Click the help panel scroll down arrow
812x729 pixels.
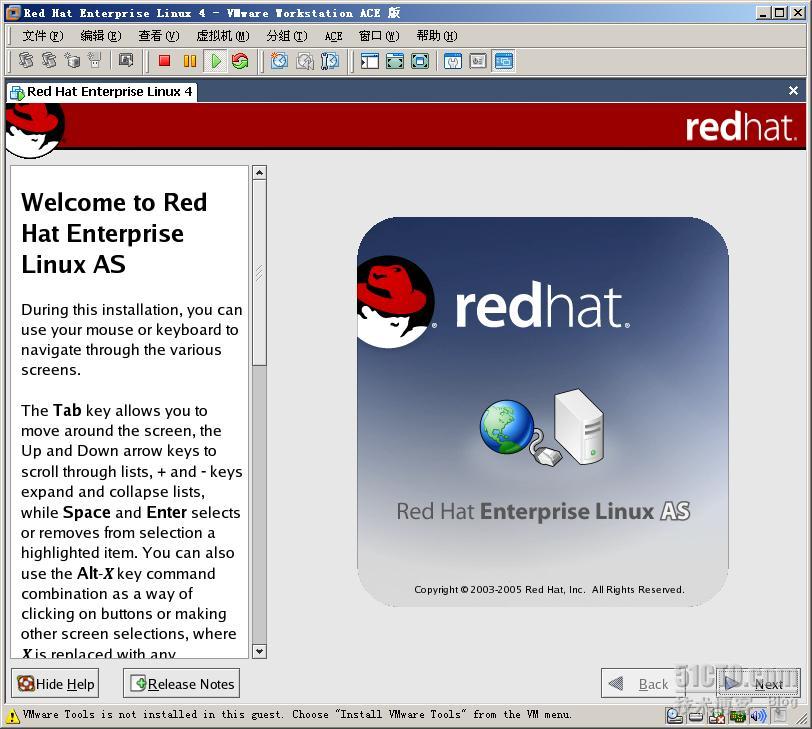(259, 651)
